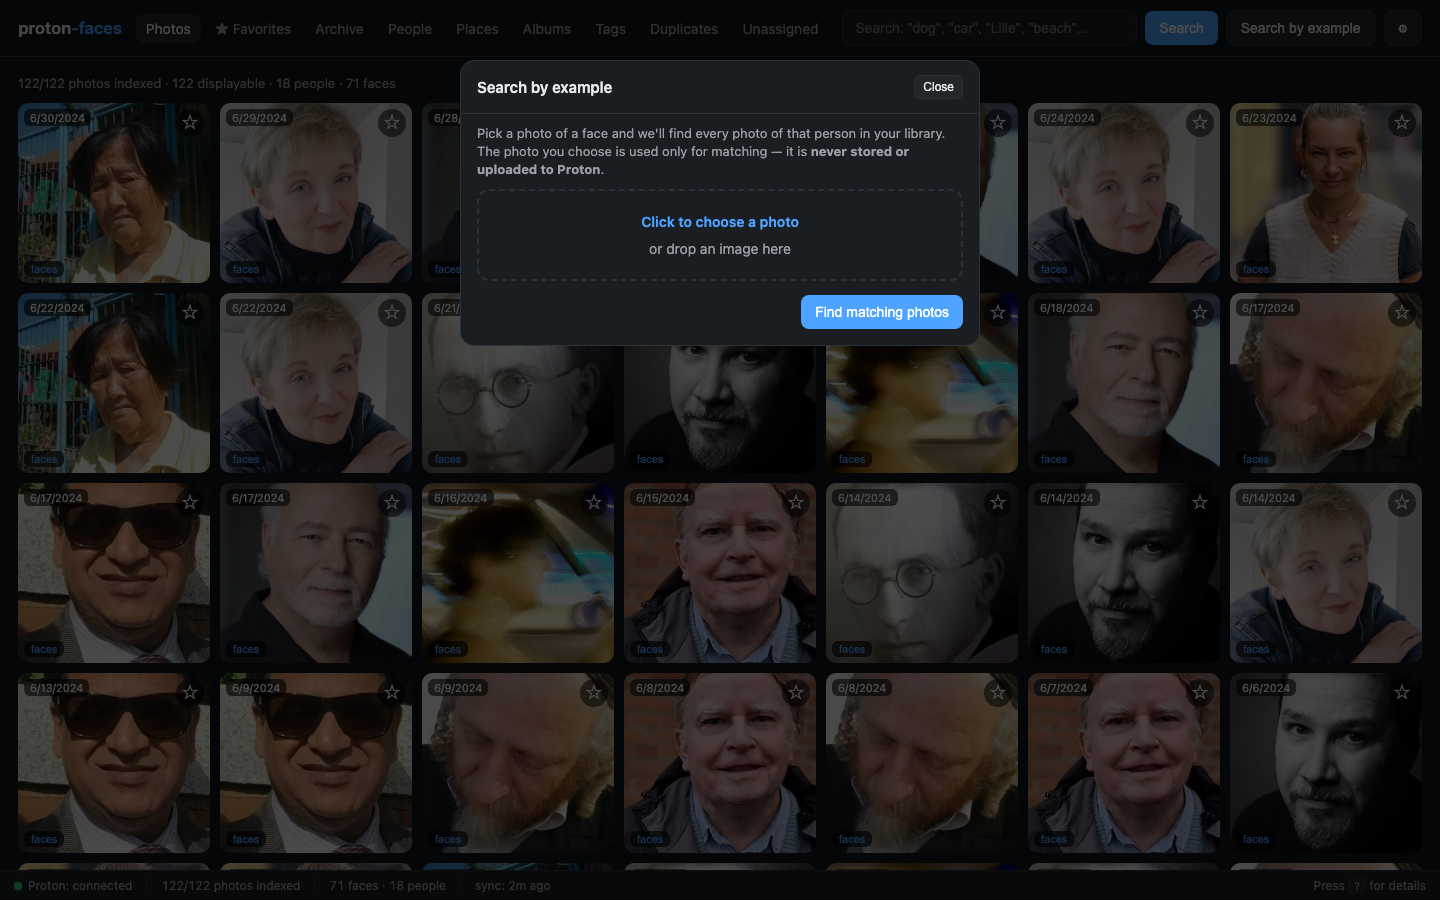
Task: Toggle the favorite star on 6/7/2024 photo
Action: click(x=1200, y=692)
